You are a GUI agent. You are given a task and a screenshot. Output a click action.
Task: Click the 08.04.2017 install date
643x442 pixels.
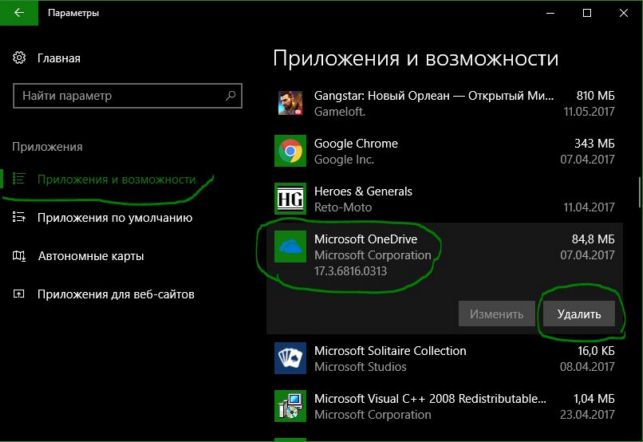click(587, 367)
